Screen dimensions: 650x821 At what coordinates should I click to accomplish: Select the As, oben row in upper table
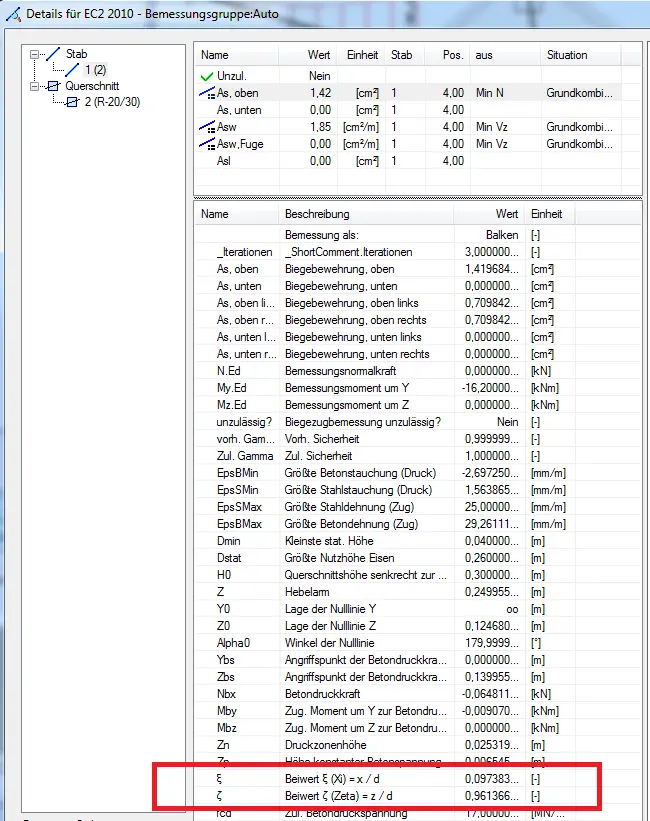click(408, 93)
